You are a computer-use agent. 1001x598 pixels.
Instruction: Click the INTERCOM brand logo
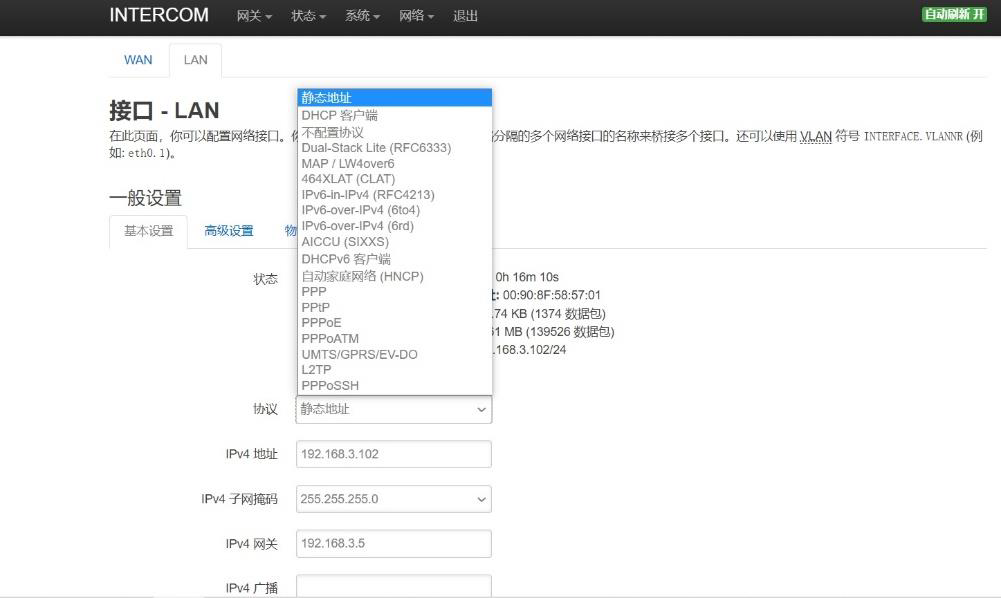pyautogui.click(x=159, y=15)
